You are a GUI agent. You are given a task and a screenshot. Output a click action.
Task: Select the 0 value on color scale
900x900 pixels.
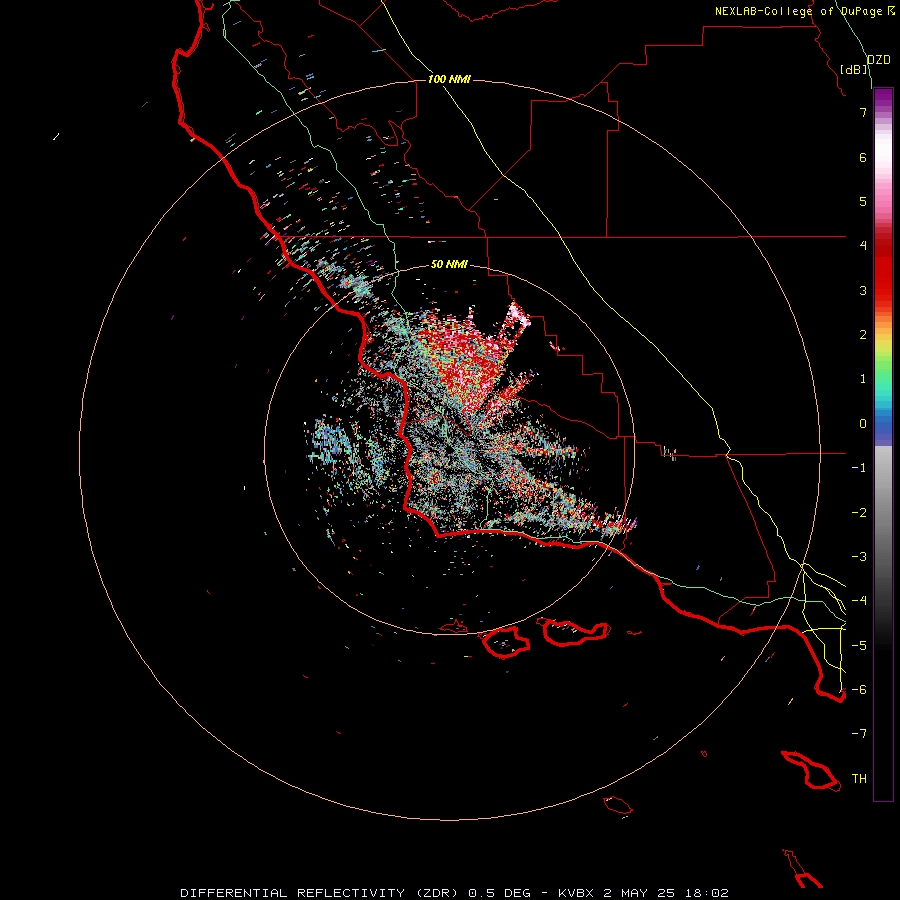click(863, 424)
